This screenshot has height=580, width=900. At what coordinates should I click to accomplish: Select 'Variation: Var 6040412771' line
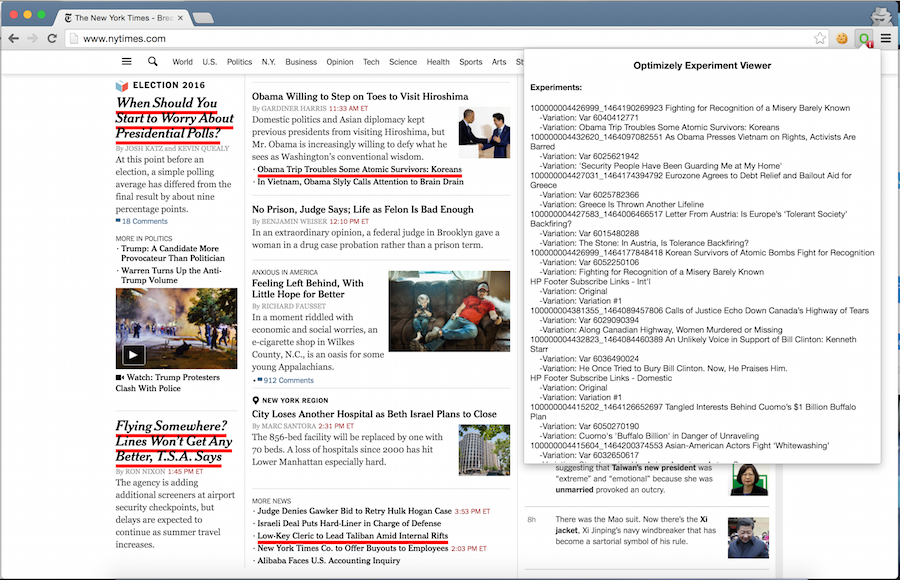pos(589,118)
